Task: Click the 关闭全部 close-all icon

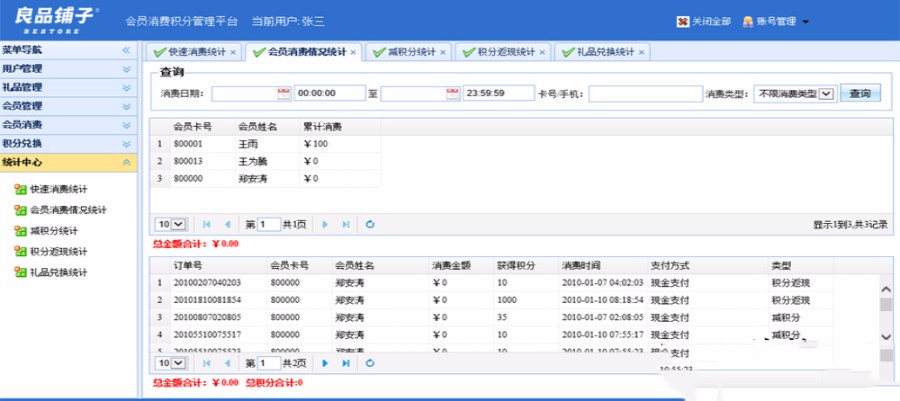Action: pyautogui.click(x=682, y=22)
